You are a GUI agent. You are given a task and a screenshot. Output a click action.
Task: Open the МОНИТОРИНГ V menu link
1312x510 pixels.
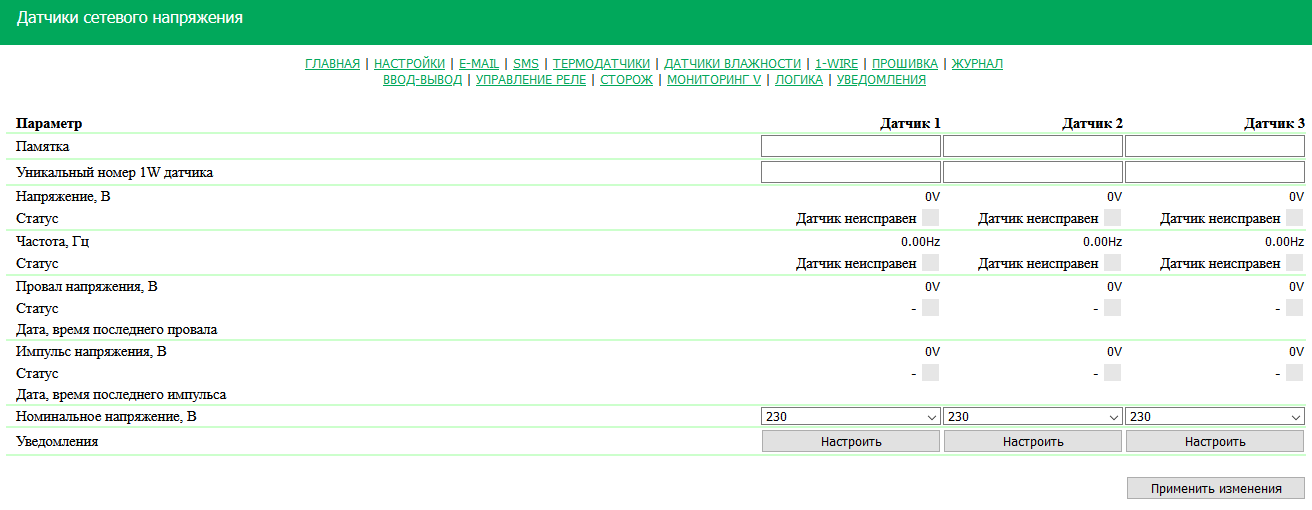pos(714,80)
